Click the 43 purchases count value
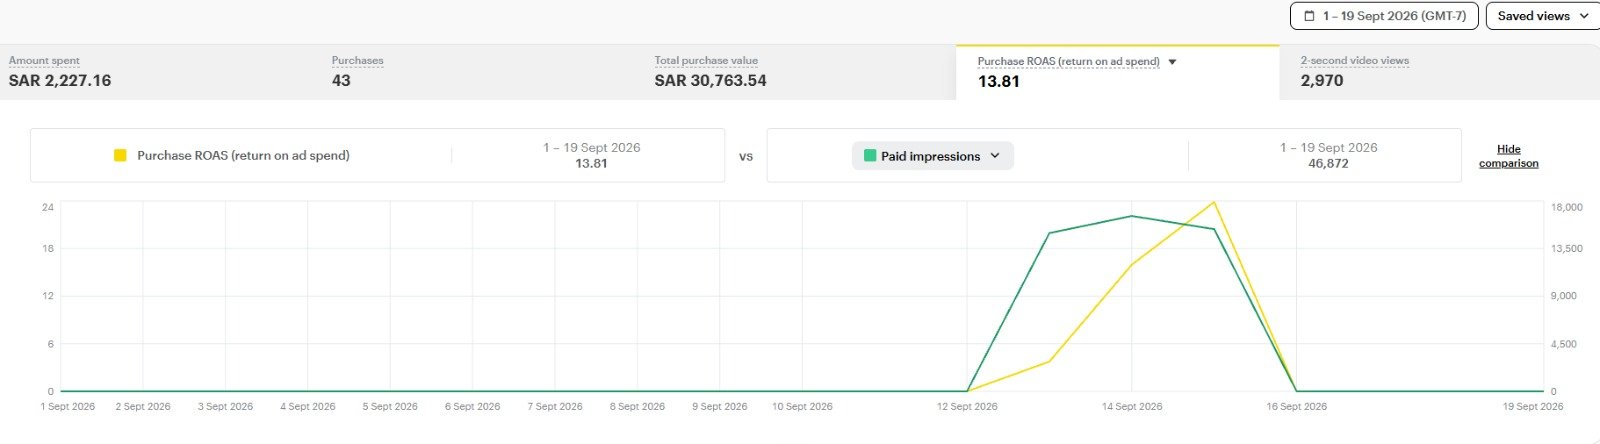The height and width of the screenshot is (444, 1600). (341, 81)
